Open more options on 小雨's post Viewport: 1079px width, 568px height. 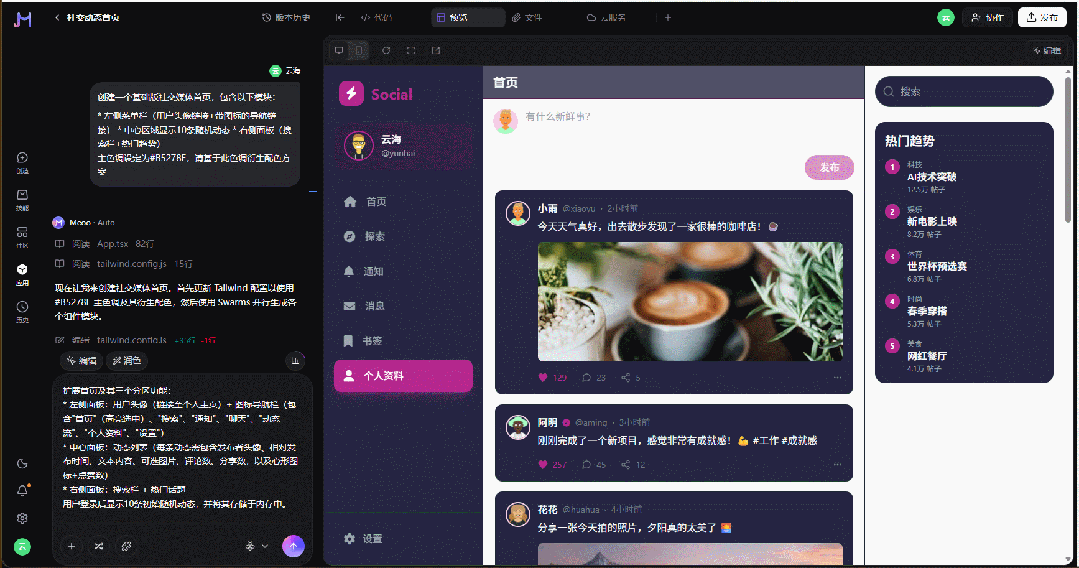click(x=837, y=377)
